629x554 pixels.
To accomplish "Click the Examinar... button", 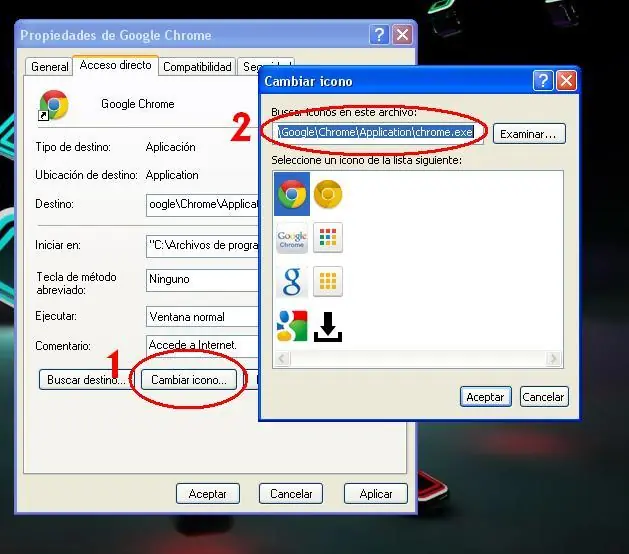I will 529,134.
